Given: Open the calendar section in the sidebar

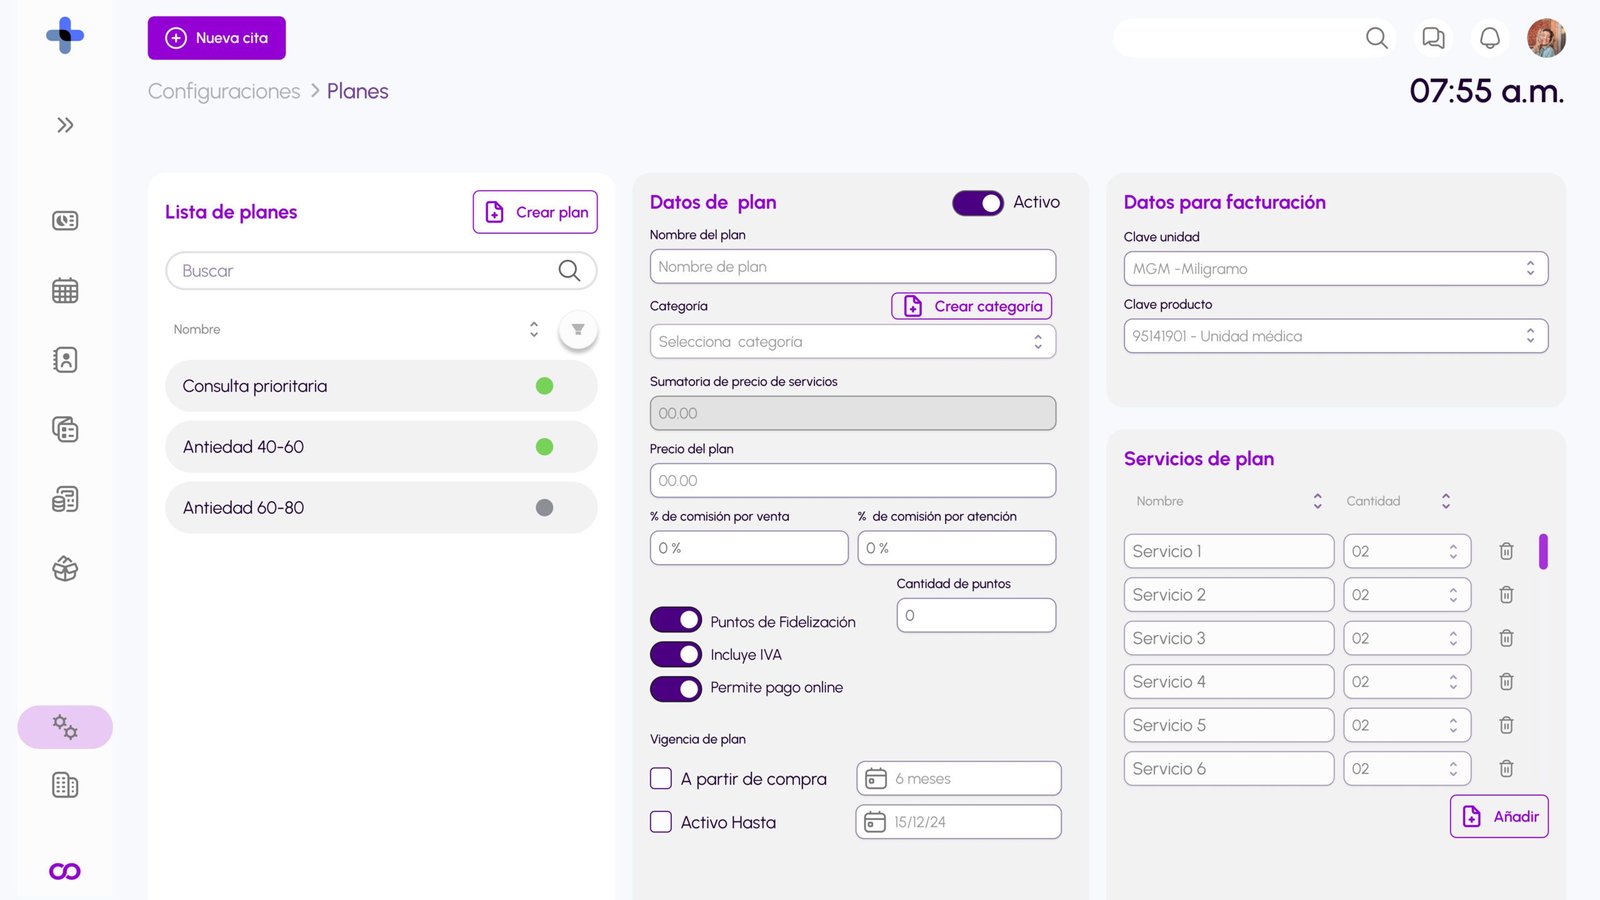Looking at the screenshot, I should click(64, 290).
